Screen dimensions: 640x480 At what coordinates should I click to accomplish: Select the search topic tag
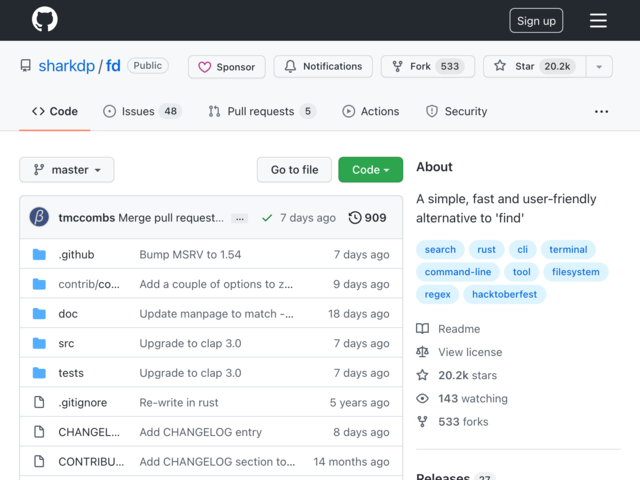tap(440, 249)
